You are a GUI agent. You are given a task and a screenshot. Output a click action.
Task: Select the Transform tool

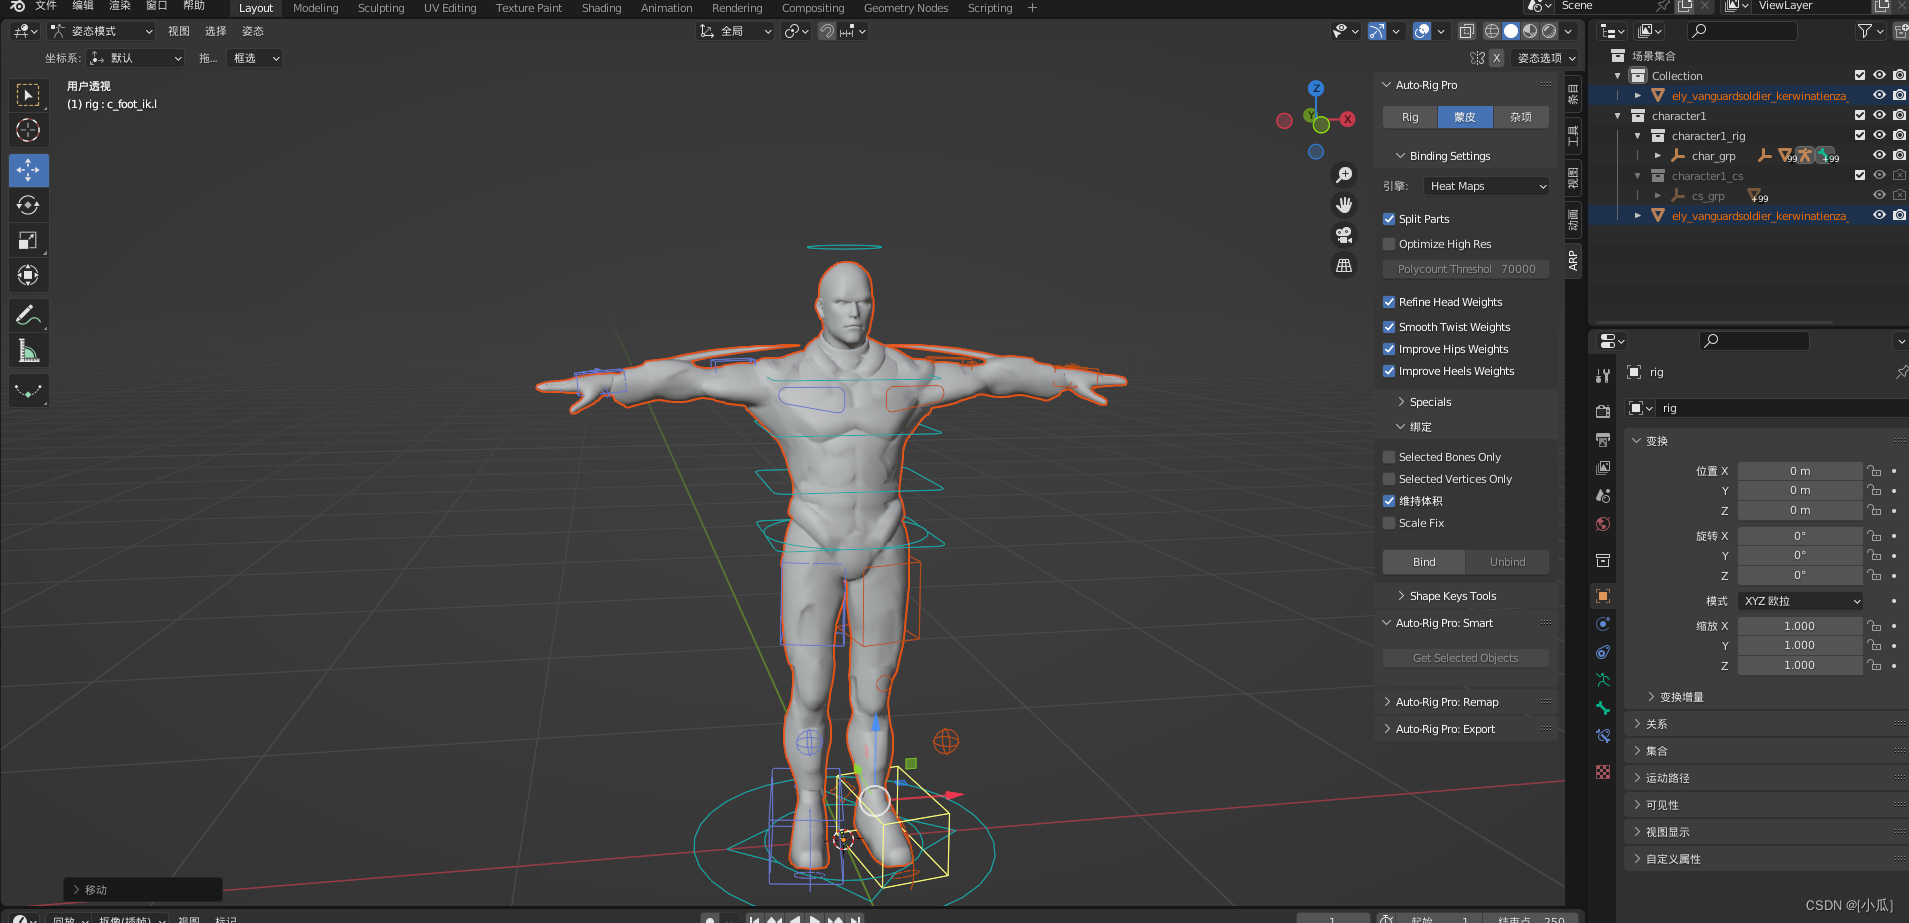pos(28,275)
